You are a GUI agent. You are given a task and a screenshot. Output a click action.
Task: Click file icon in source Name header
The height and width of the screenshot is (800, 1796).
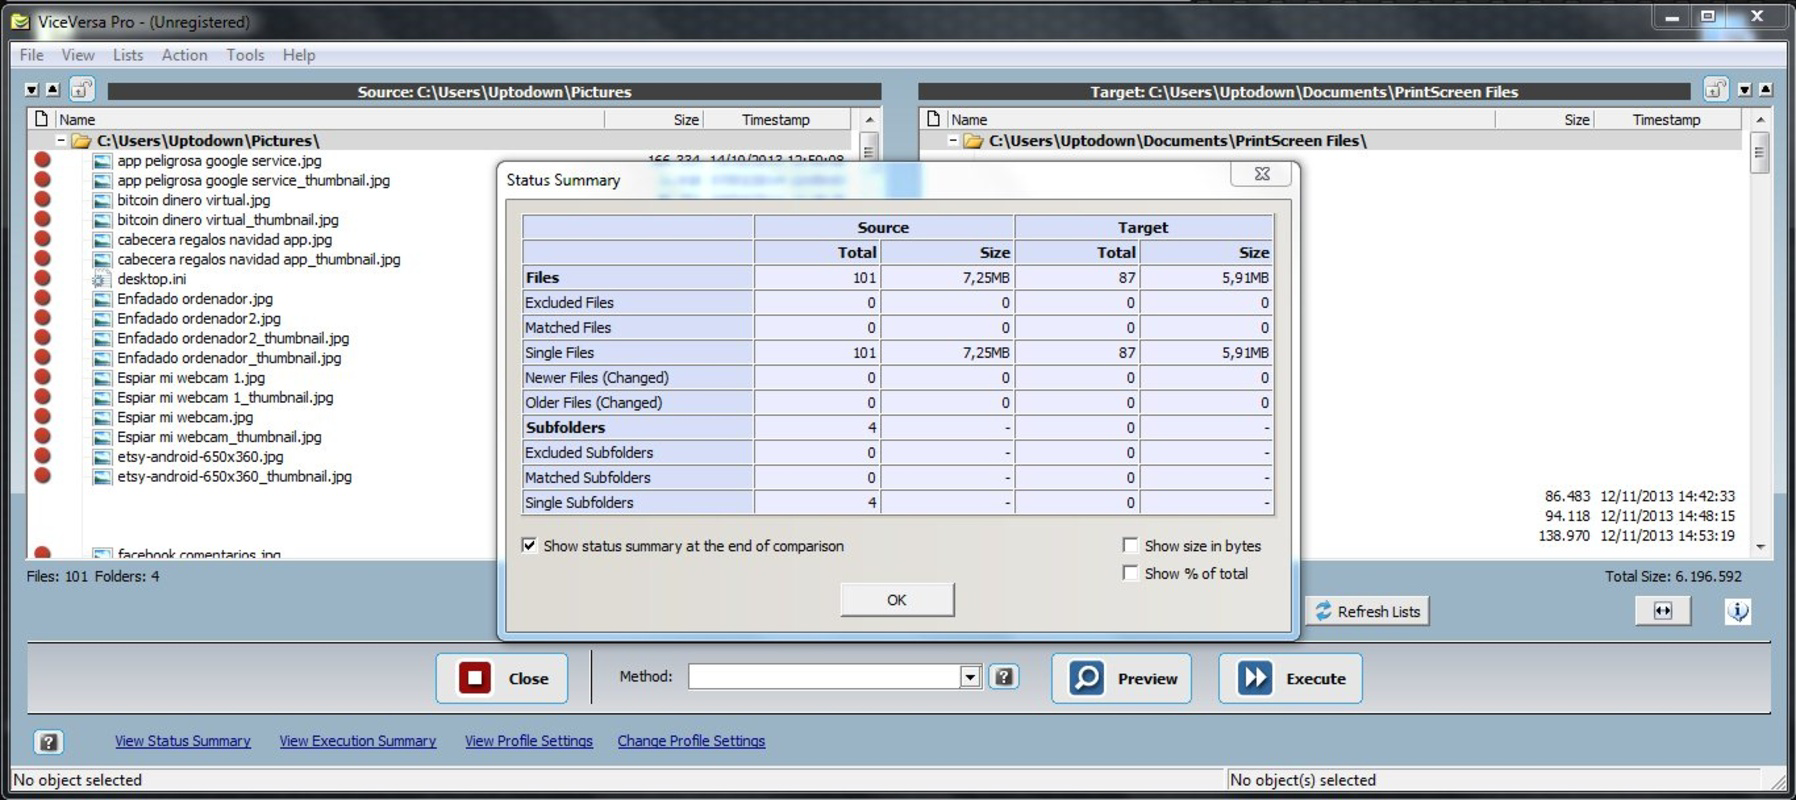coord(42,119)
